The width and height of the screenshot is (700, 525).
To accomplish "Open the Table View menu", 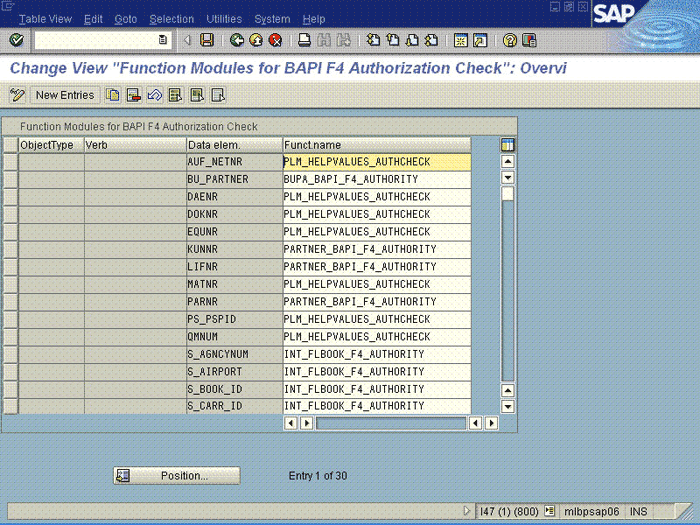I will pos(45,19).
